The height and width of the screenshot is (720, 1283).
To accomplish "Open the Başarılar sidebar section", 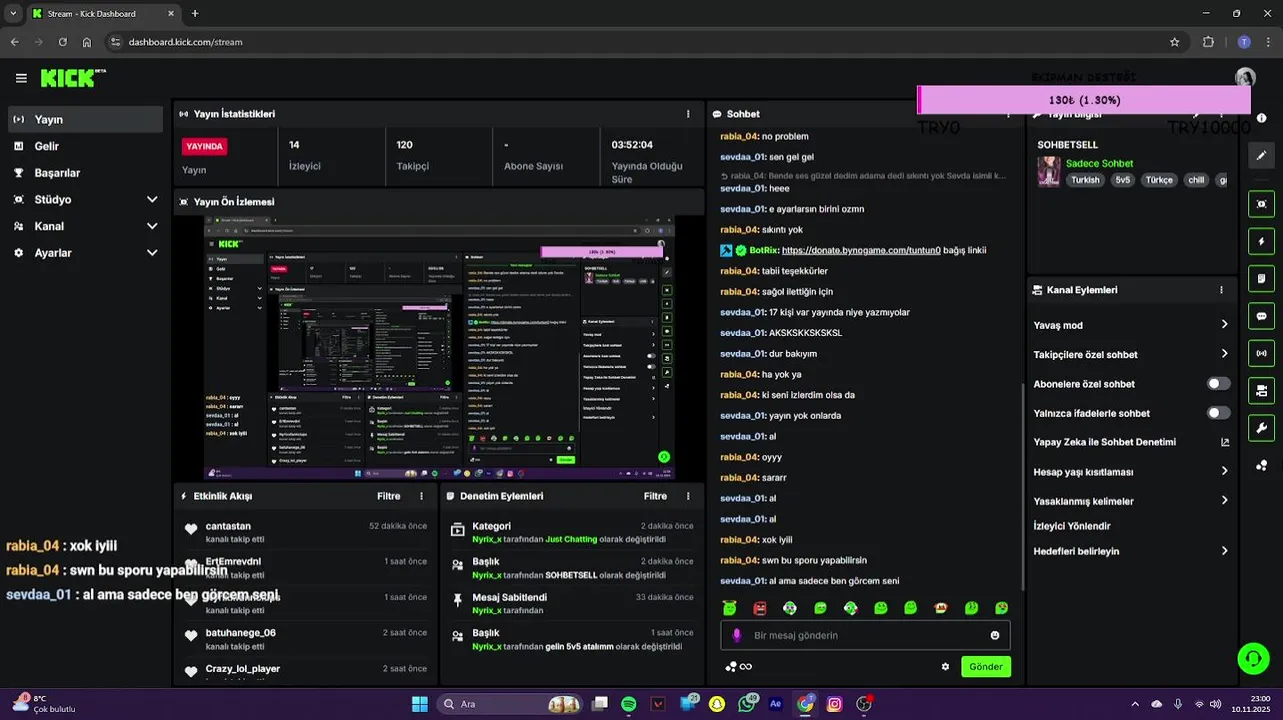I will 85,173.
